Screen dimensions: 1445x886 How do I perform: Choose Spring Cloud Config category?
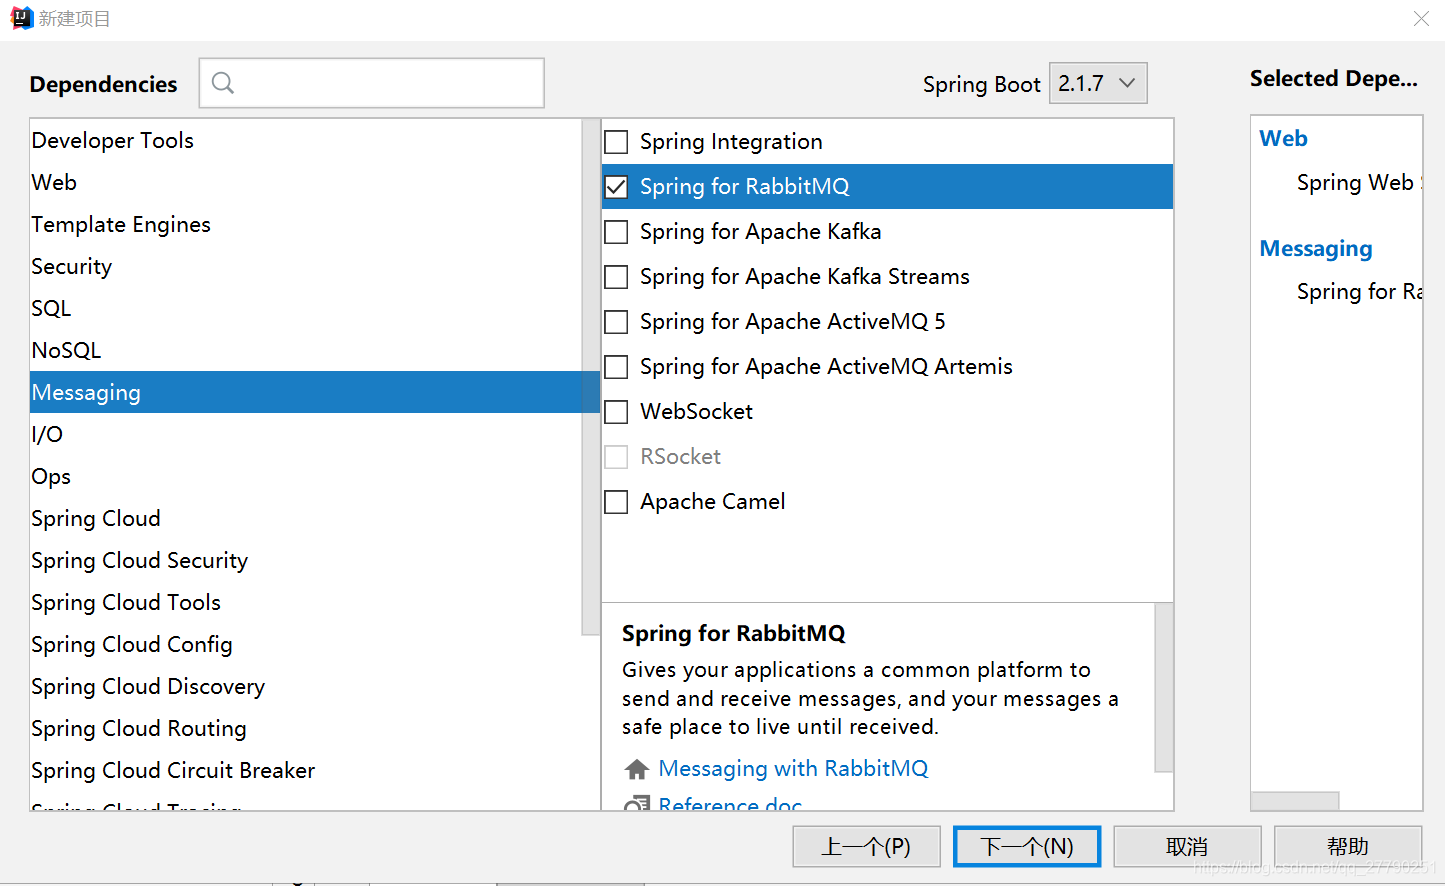pos(306,644)
